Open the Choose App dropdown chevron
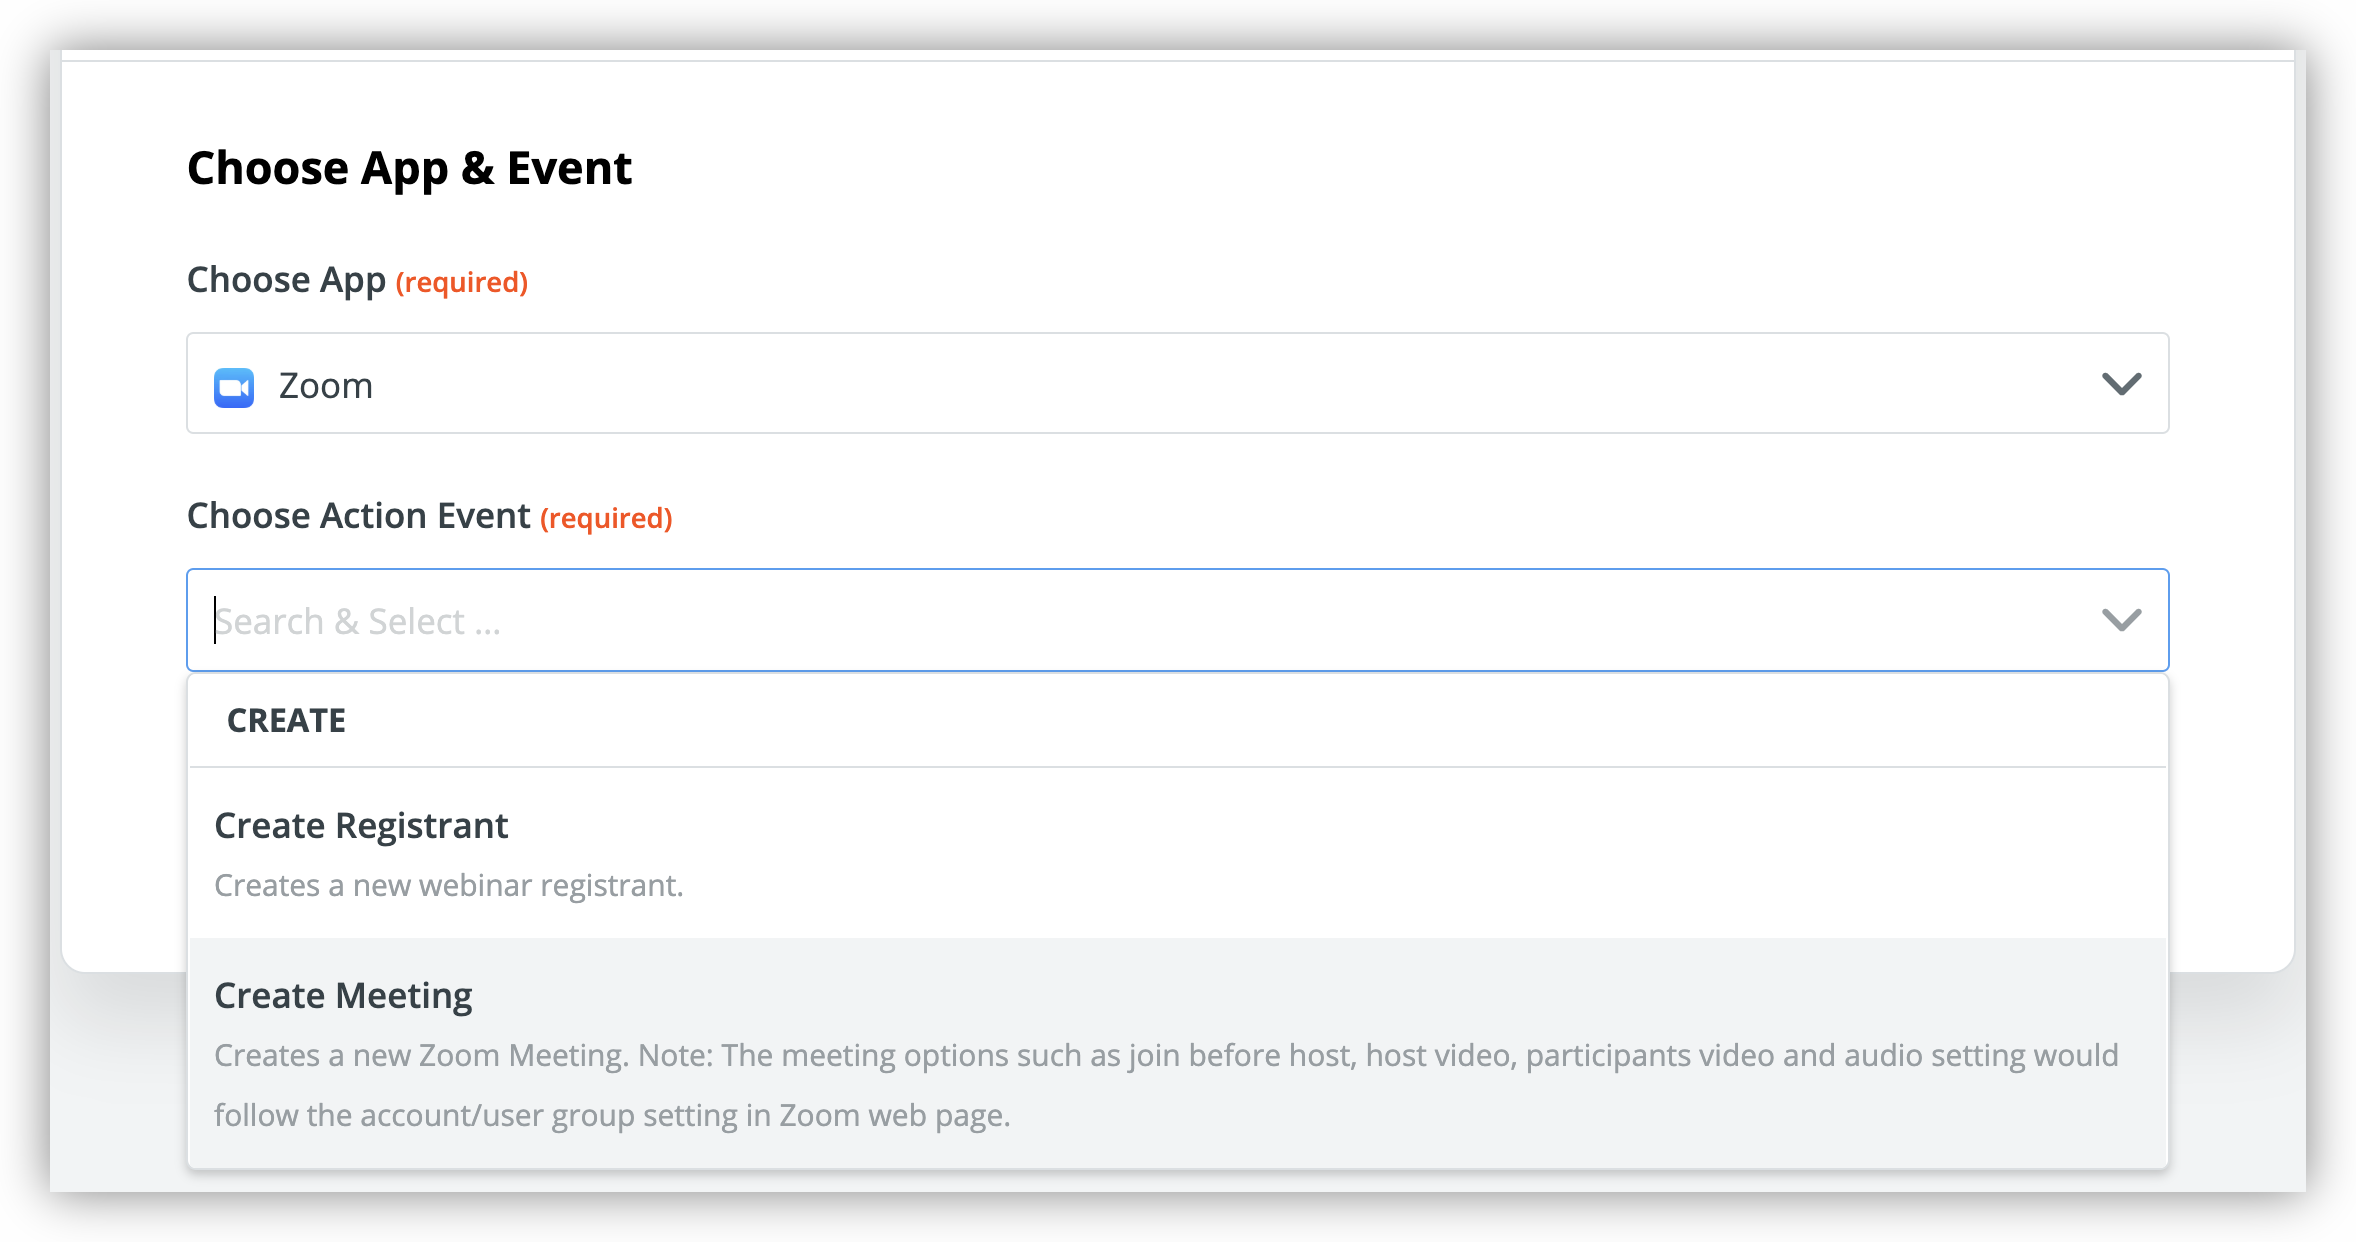This screenshot has width=2356, height=1242. click(2124, 383)
